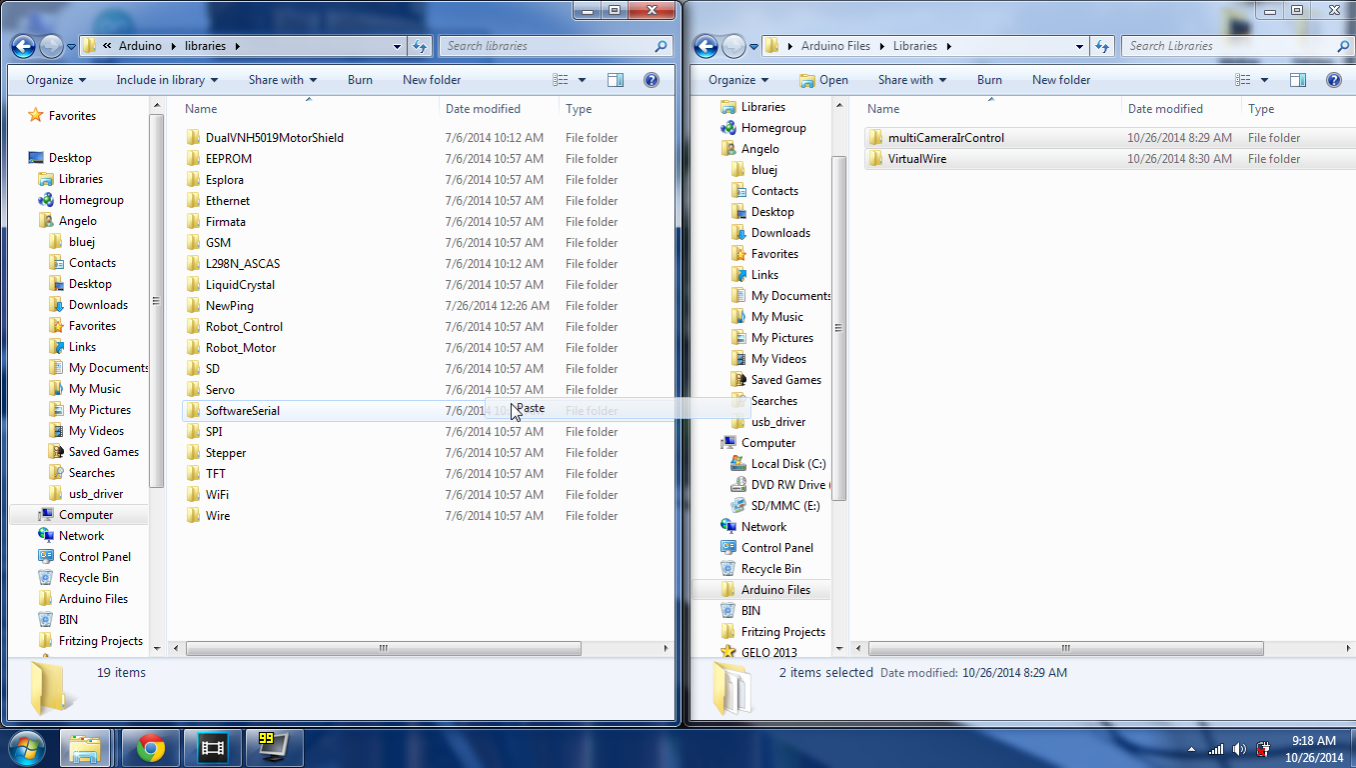Refresh the left Arduino libraries window

click(x=421, y=46)
